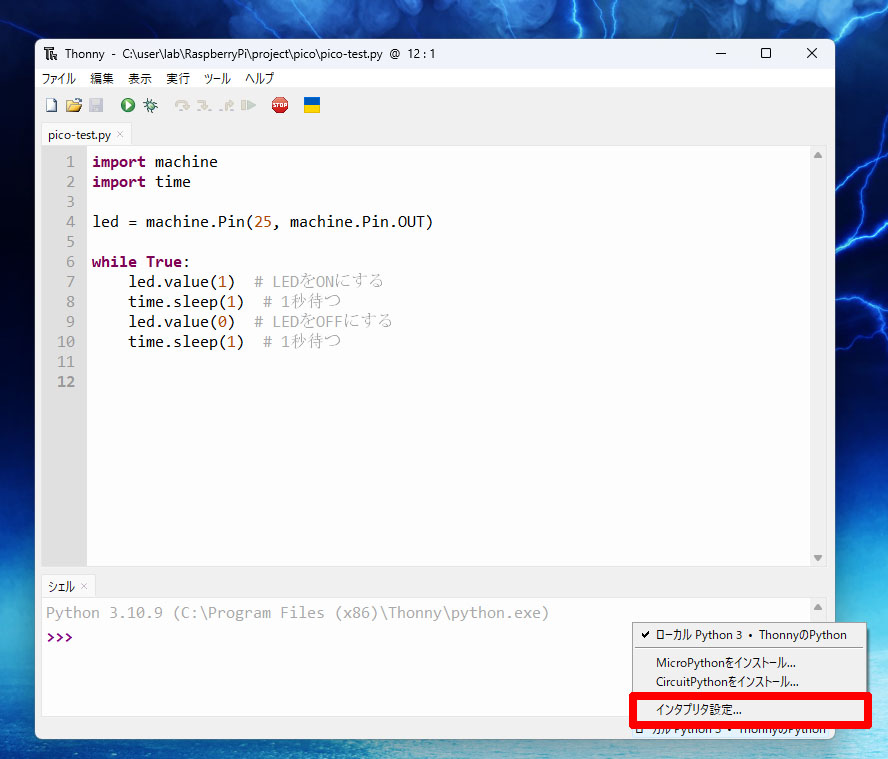
Task: Click the 'led = machine.Pin(25, machine.Pin.OUT)' line
Action: (x=262, y=221)
